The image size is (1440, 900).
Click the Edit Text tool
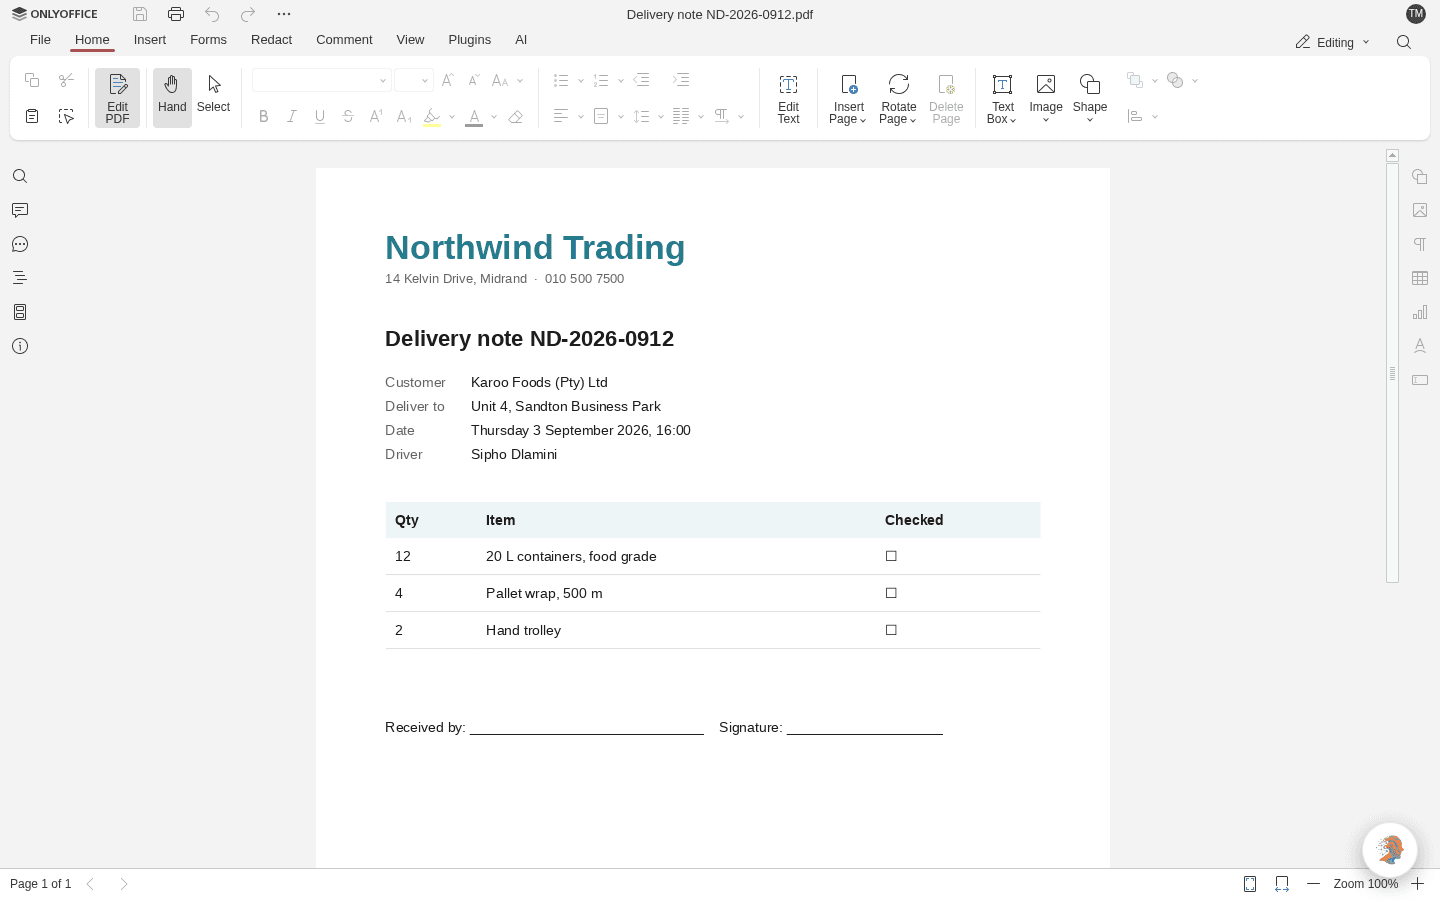[x=788, y=98]
